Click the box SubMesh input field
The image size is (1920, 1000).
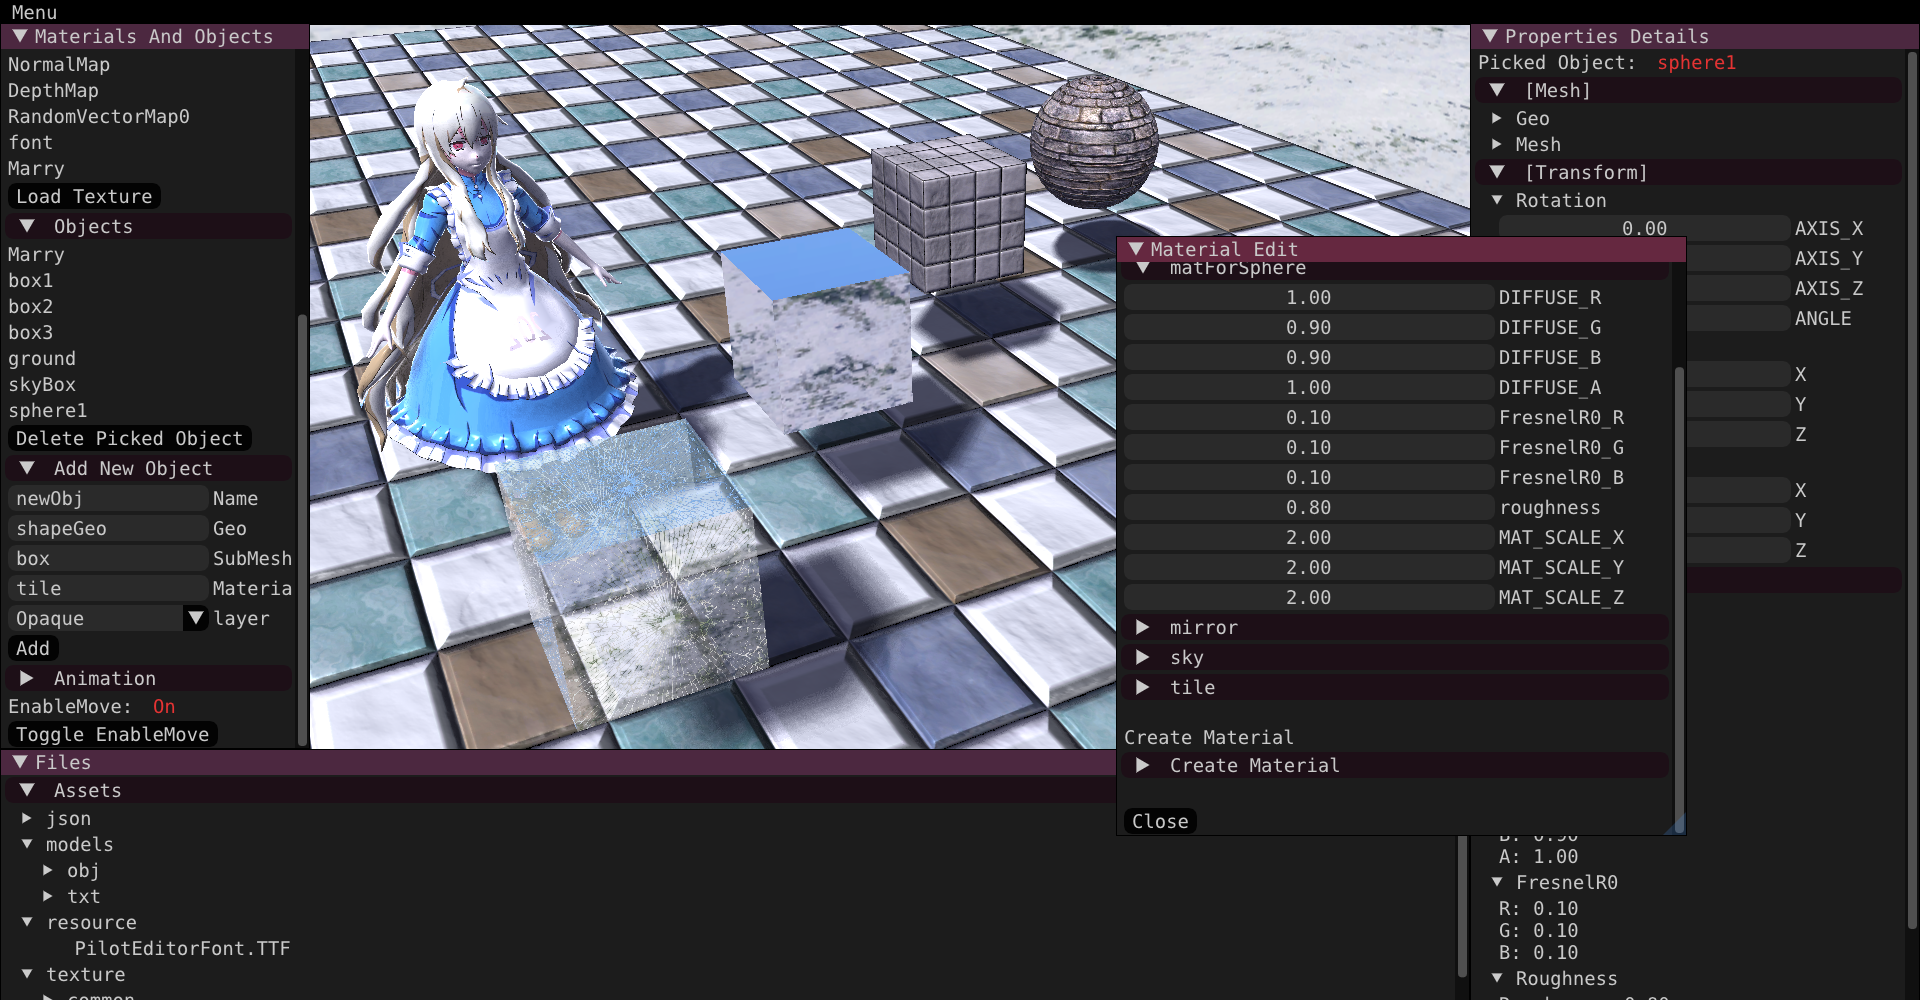pyautogui.click(x=108, y=558)
